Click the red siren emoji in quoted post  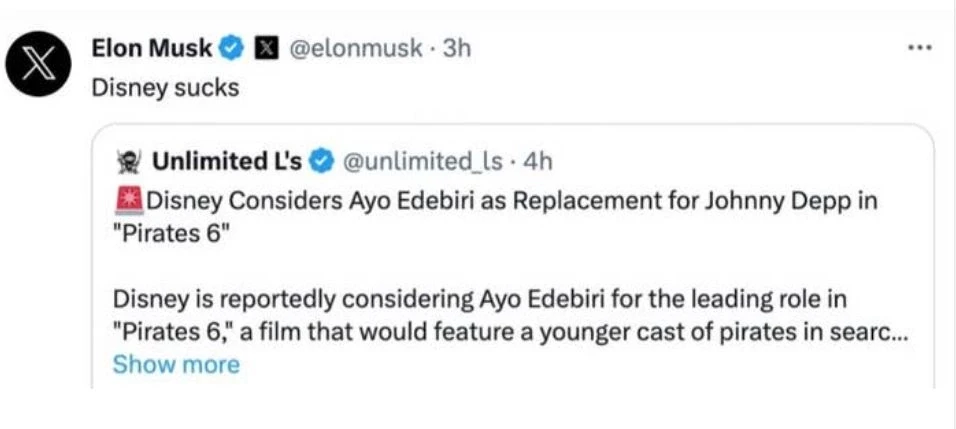click(x=127, y=201)
